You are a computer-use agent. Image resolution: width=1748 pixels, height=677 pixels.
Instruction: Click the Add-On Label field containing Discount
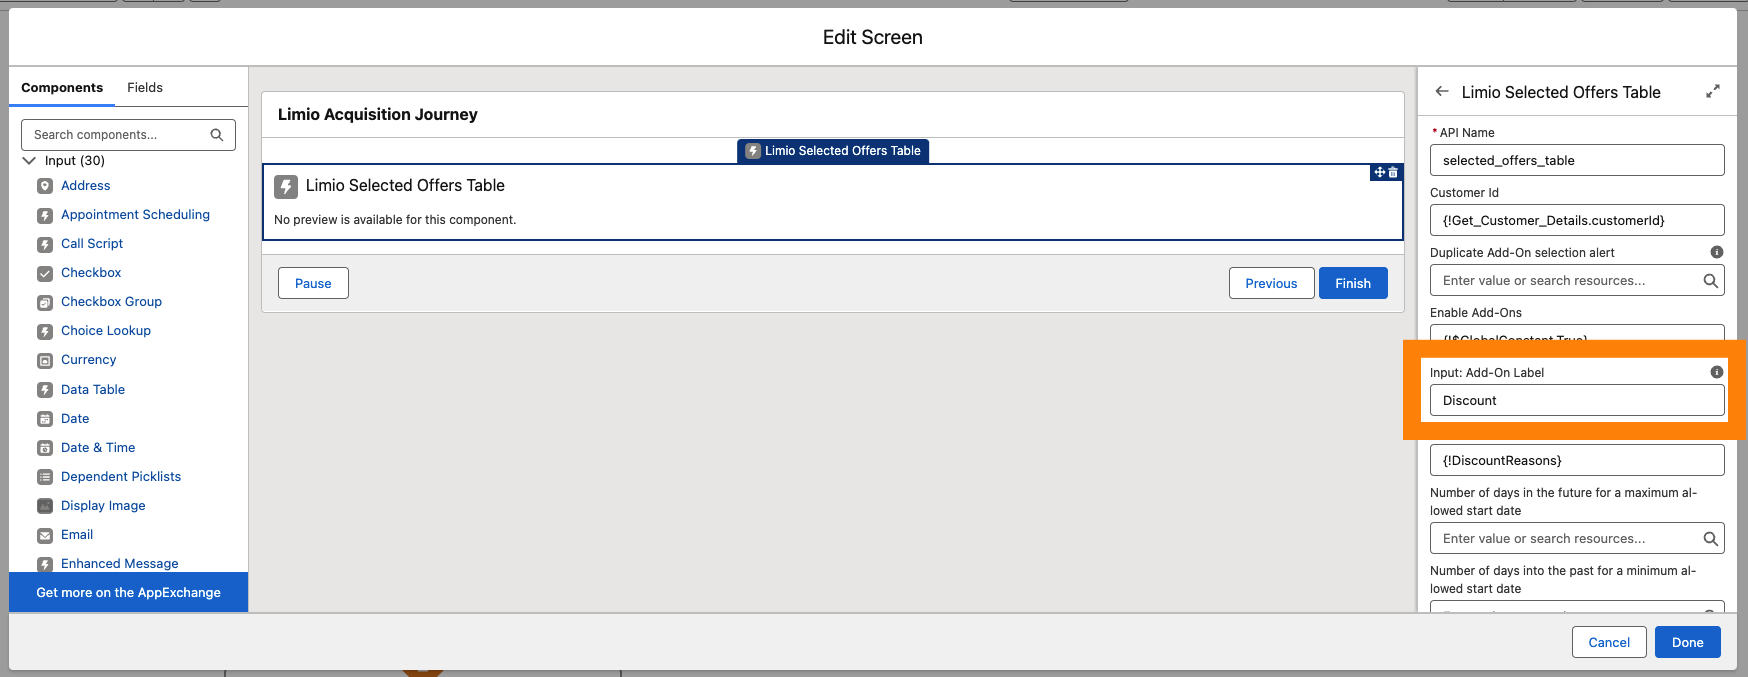click(1577, 400)
